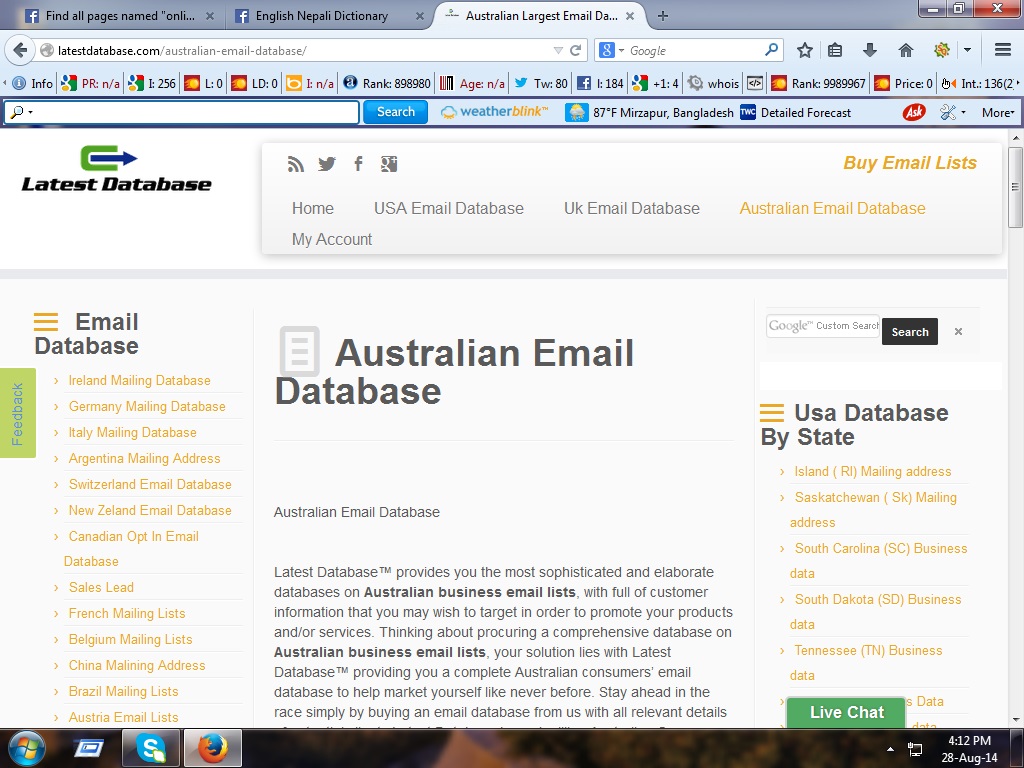Click the whois toolbar gear icon
1024x768 pixels.
pos(696,83)
